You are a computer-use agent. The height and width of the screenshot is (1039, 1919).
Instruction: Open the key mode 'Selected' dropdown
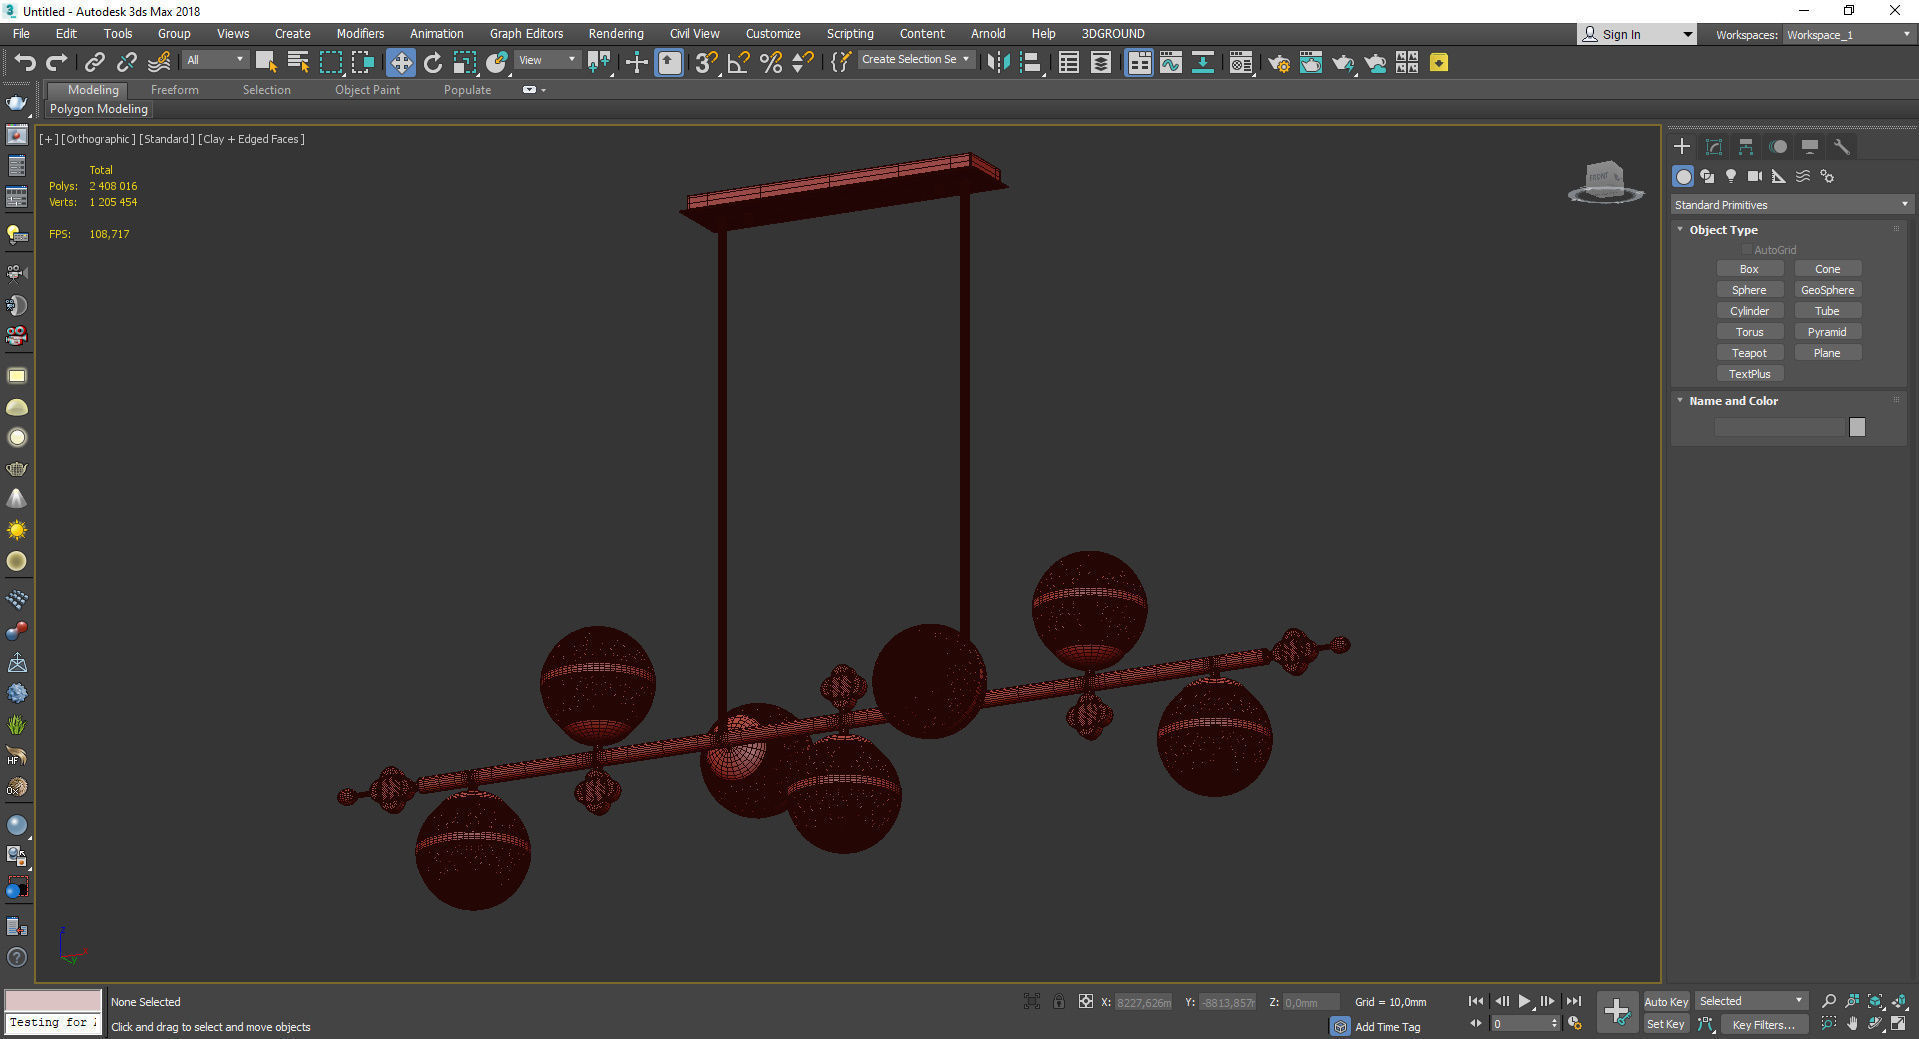click(x=1751, y=1001)
